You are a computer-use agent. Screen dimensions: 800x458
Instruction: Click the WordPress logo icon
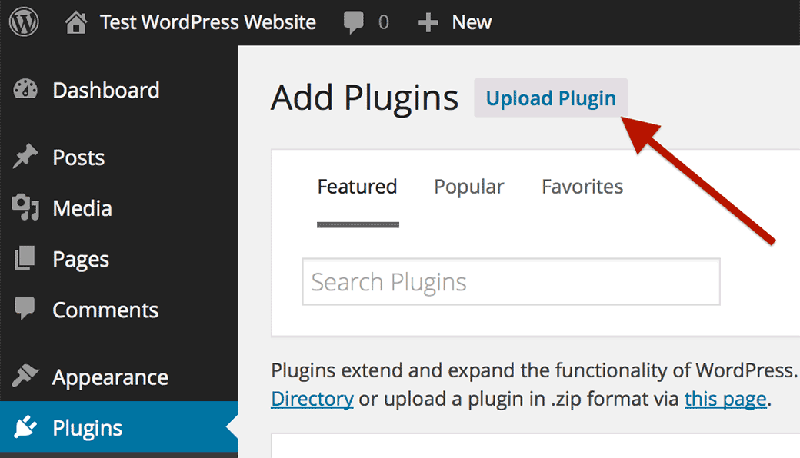click(23, 22)
